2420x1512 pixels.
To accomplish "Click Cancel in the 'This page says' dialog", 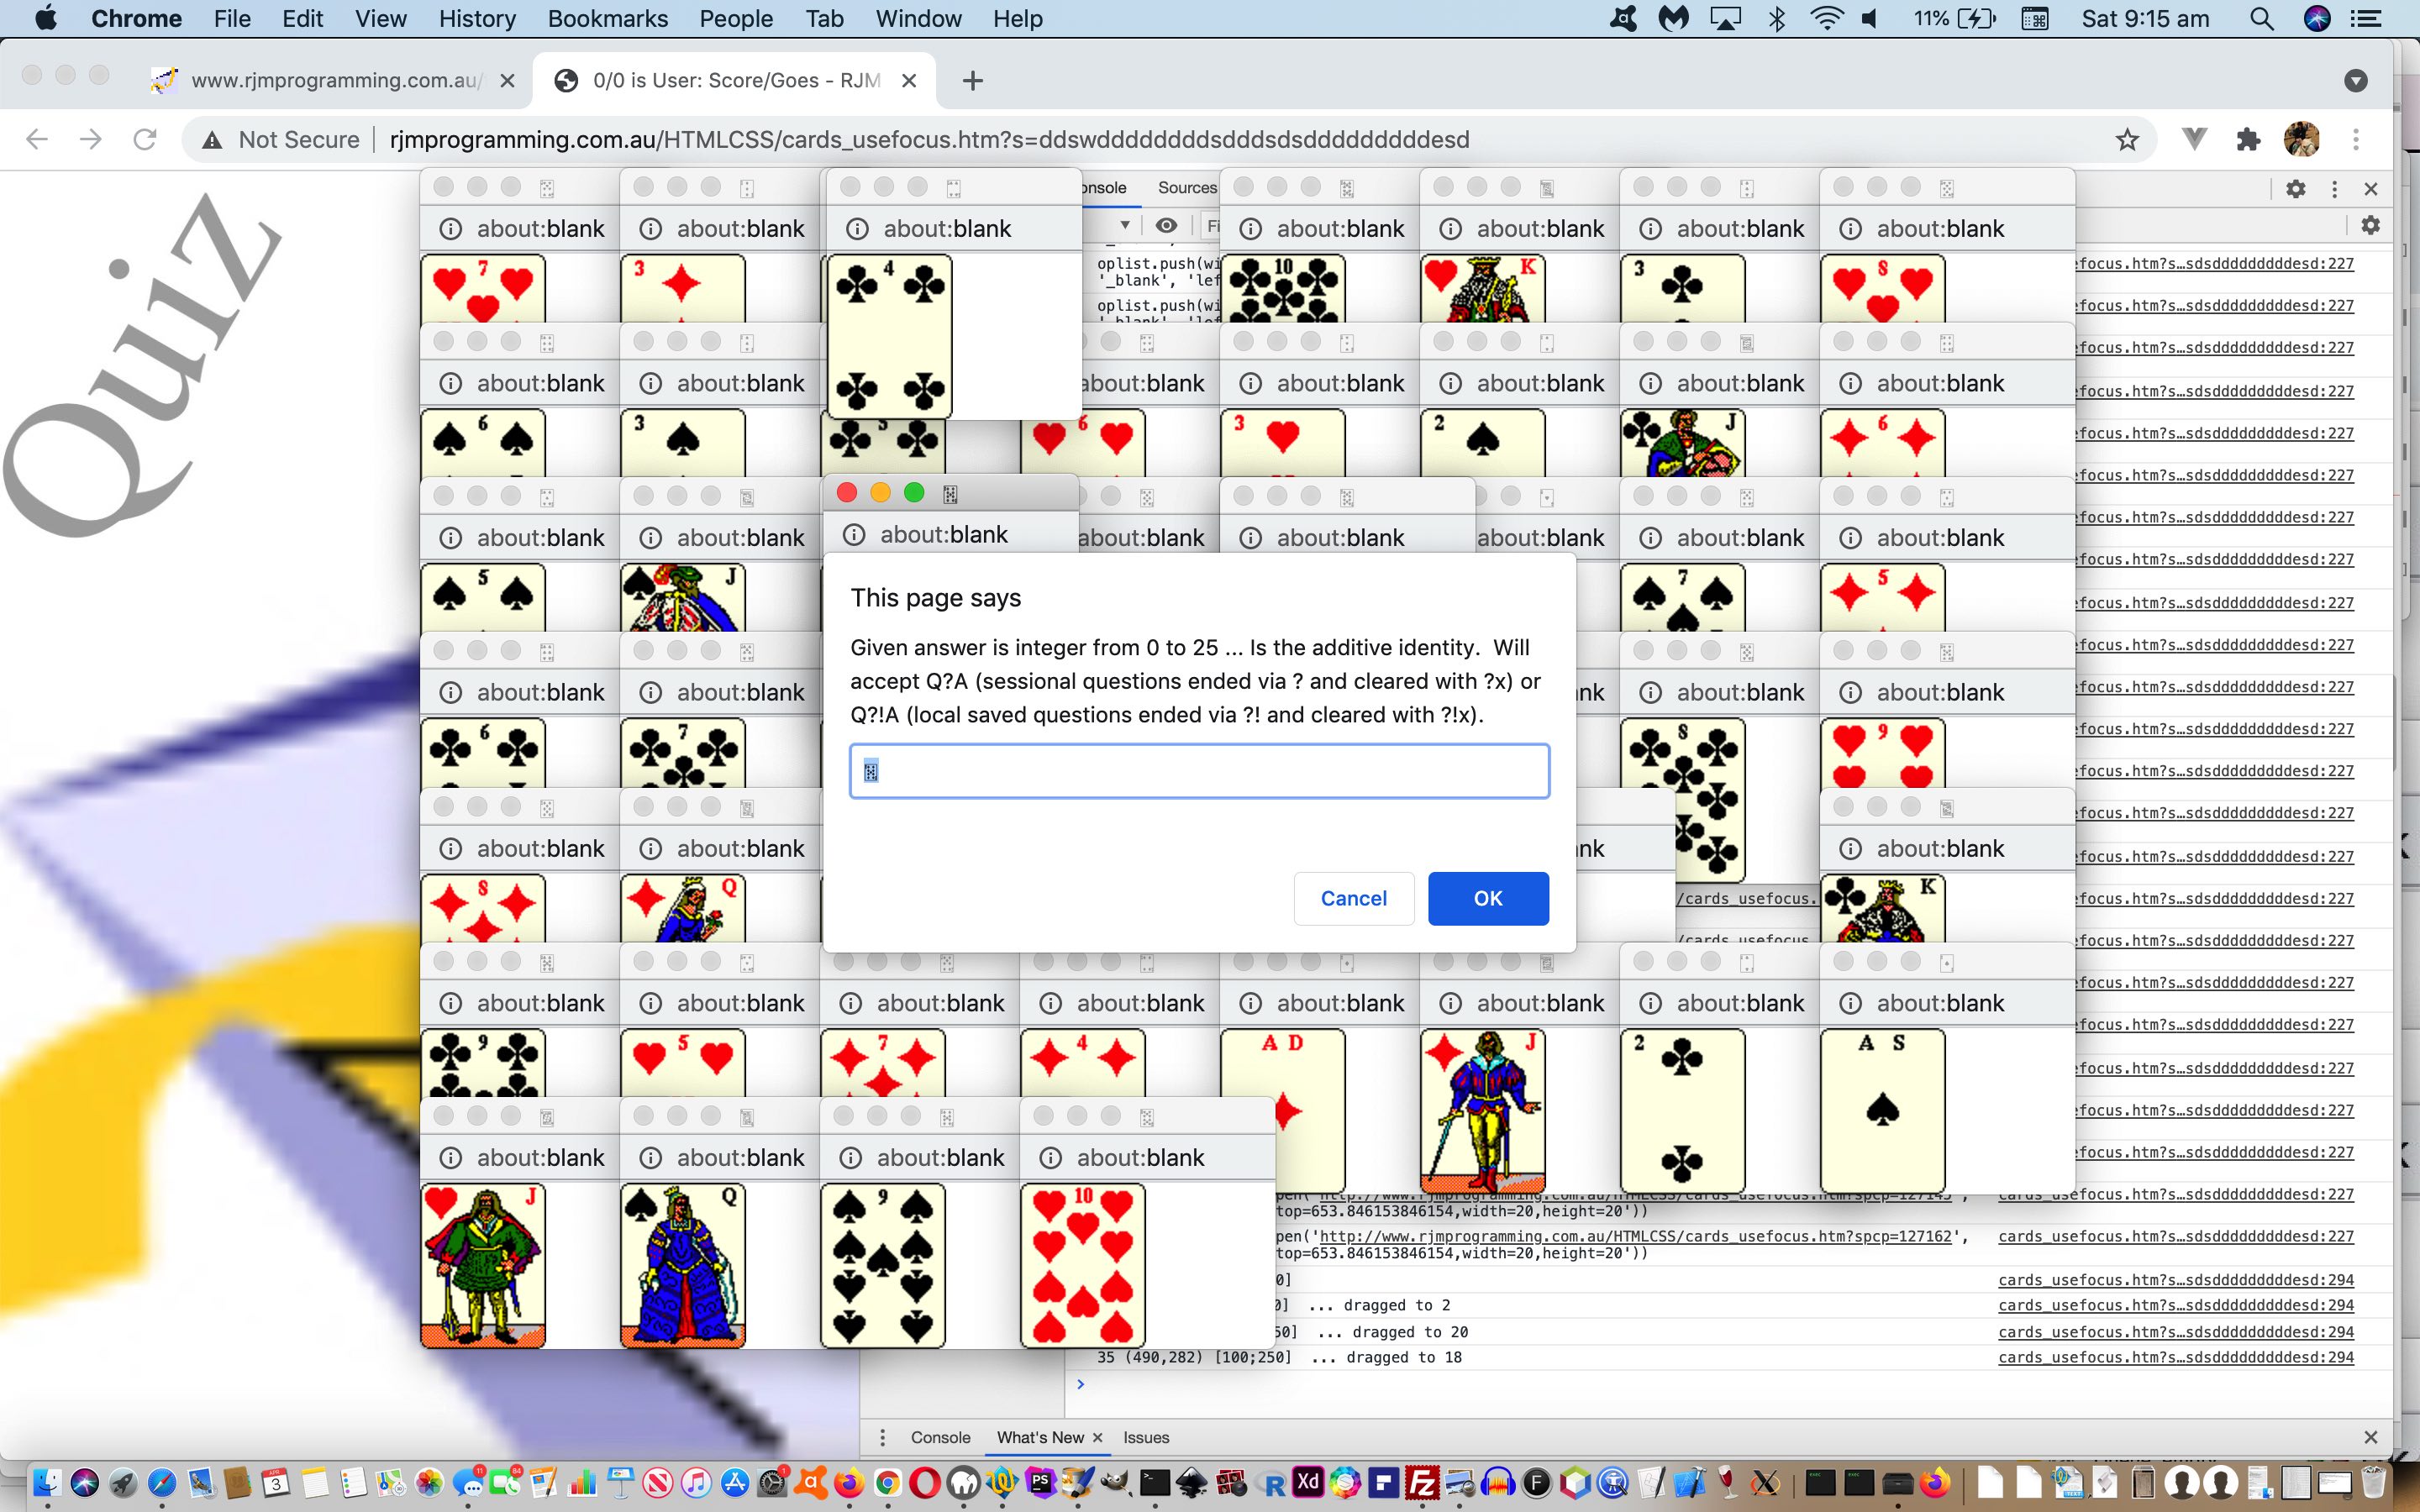I will coord(1353,898).
